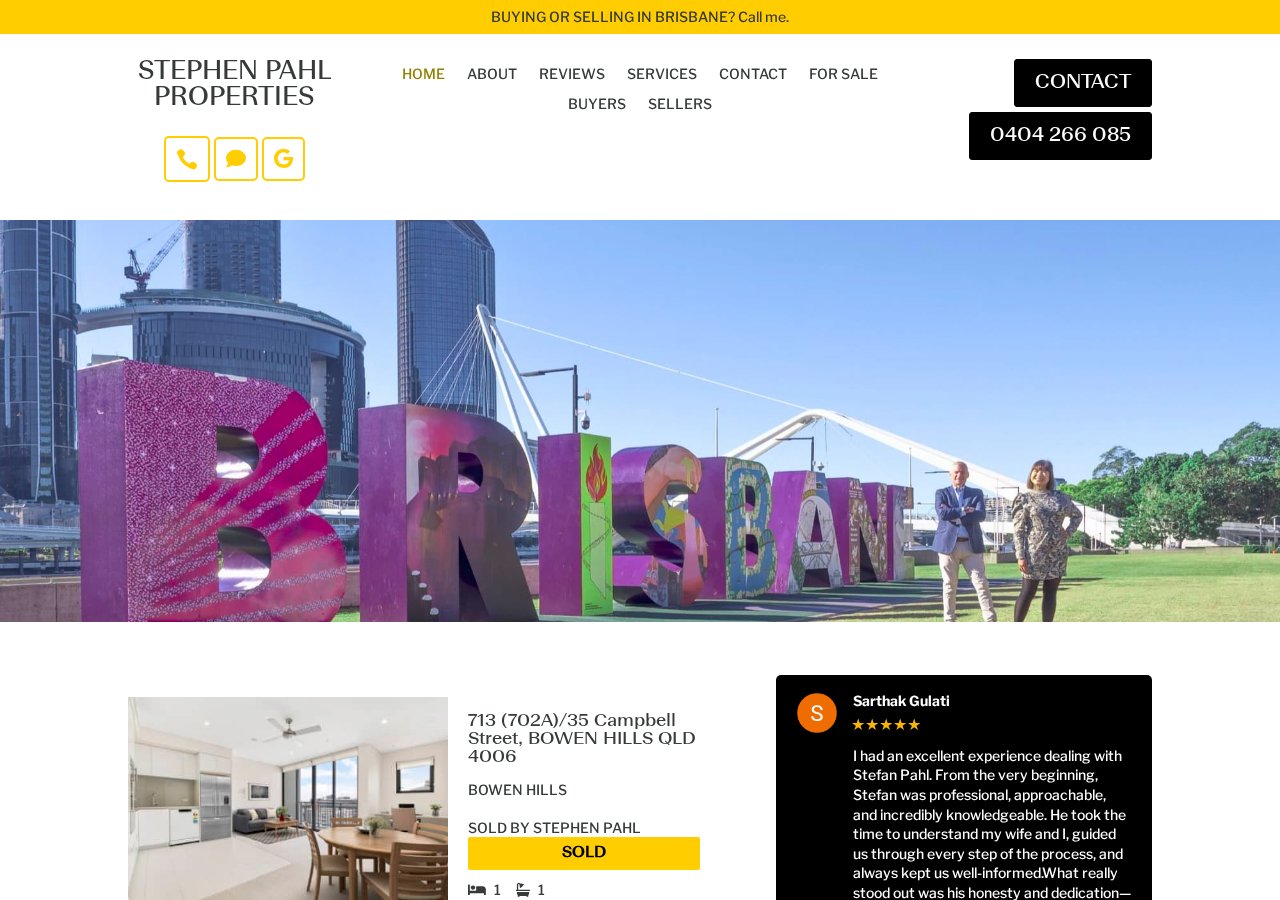Screen dimensions: 1280x900
Task: Open the Buyers navigation link
Action: (597, 104)
